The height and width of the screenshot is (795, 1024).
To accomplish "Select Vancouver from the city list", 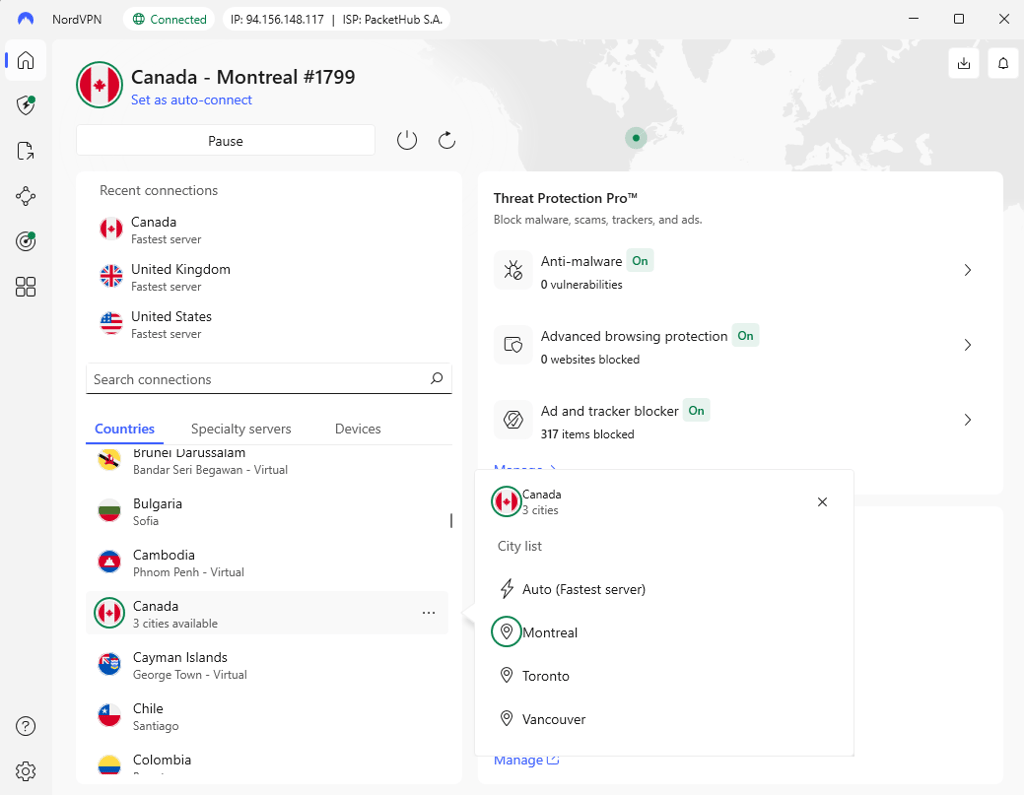I will pos(664,719).
